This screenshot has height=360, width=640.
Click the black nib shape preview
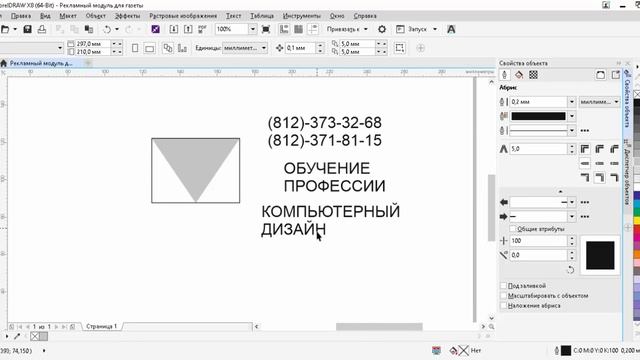[600, 255]
